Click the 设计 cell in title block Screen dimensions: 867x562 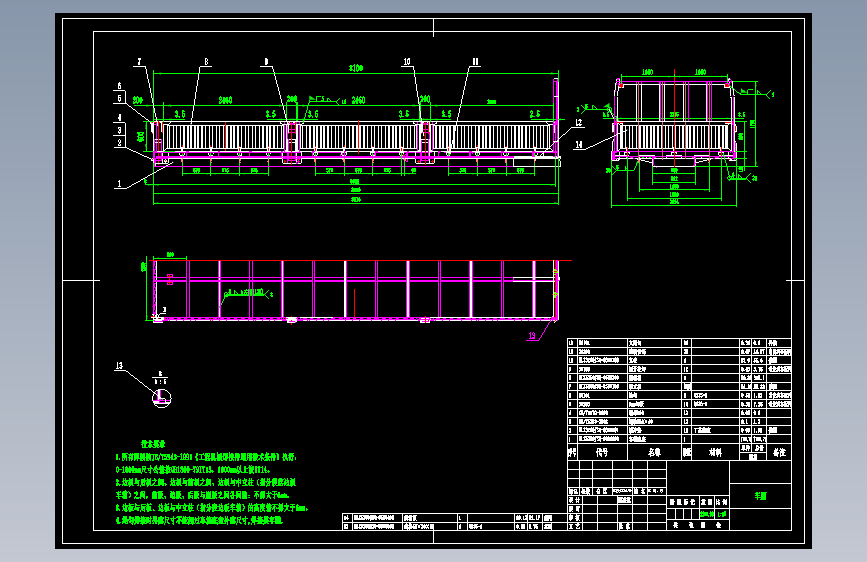574,500
